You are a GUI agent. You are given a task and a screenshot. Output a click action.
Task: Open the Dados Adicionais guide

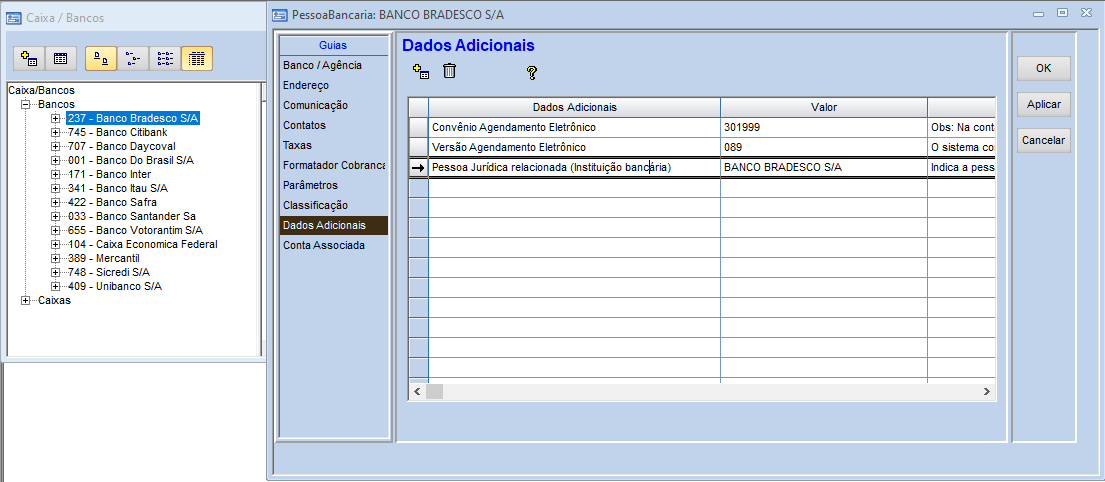point(333,225)
